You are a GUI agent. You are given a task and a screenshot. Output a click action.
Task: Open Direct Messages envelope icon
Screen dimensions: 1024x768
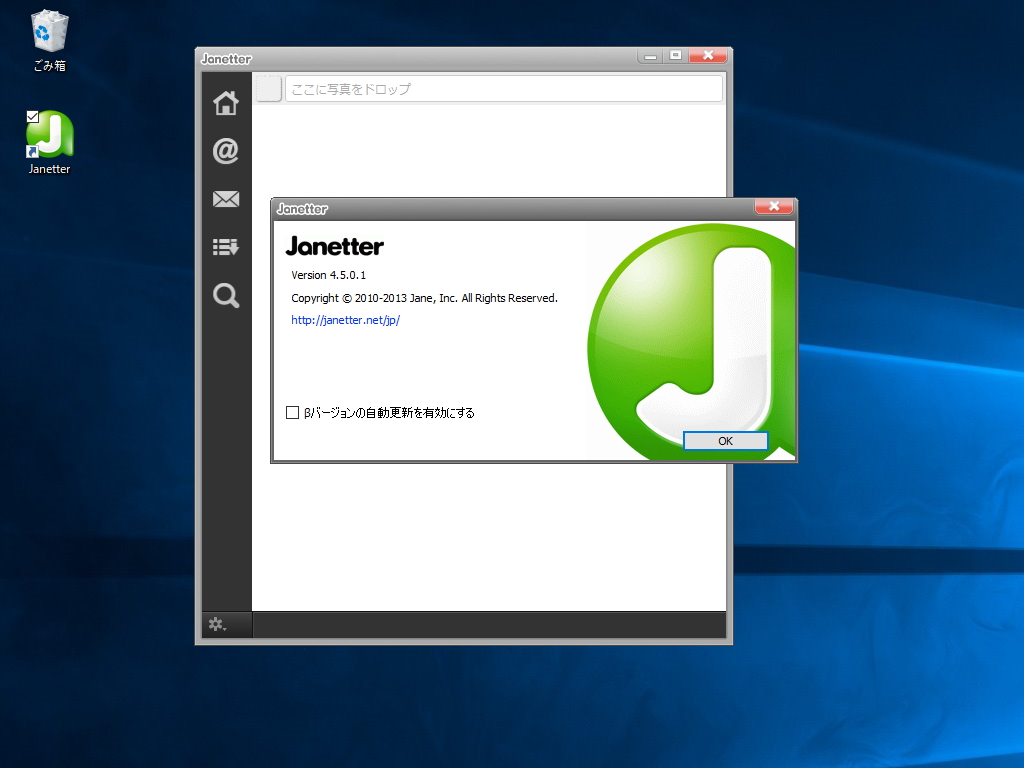click(x=226, y=199)
